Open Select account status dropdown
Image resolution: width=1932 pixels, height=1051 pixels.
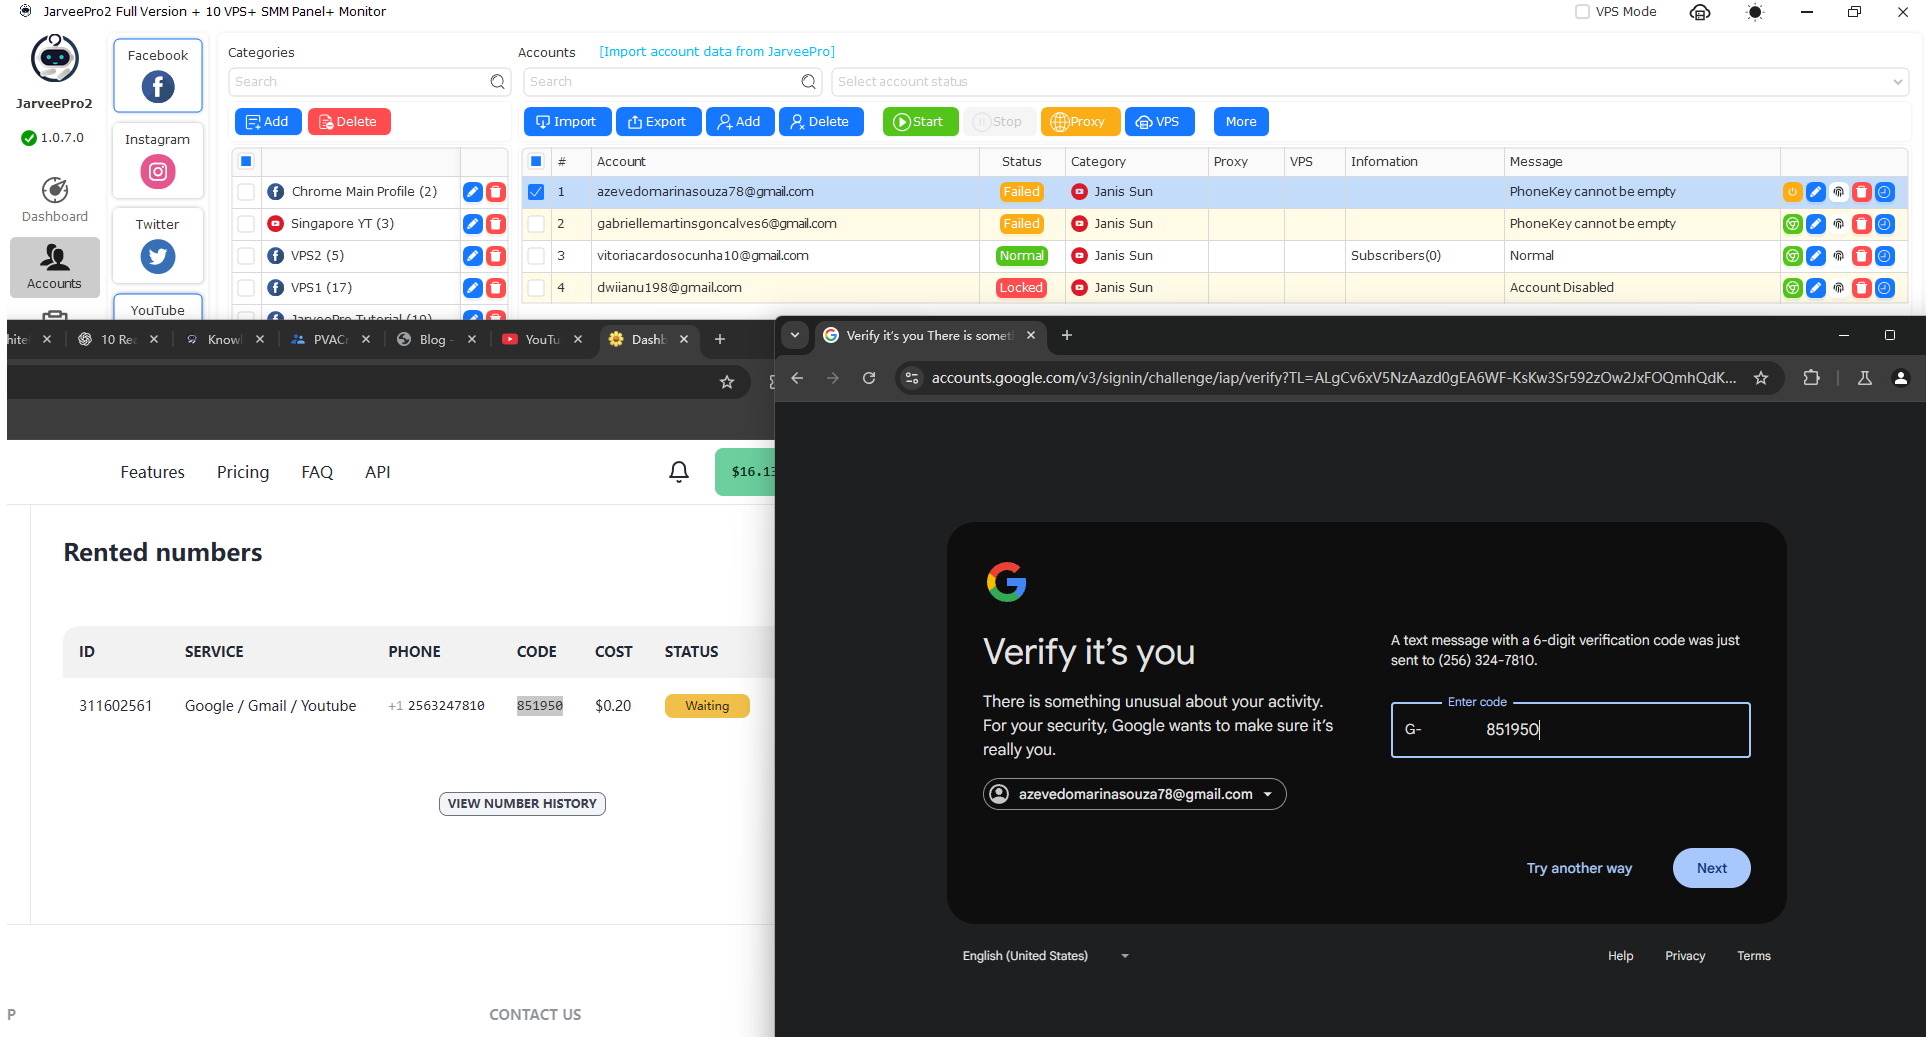1369,82
